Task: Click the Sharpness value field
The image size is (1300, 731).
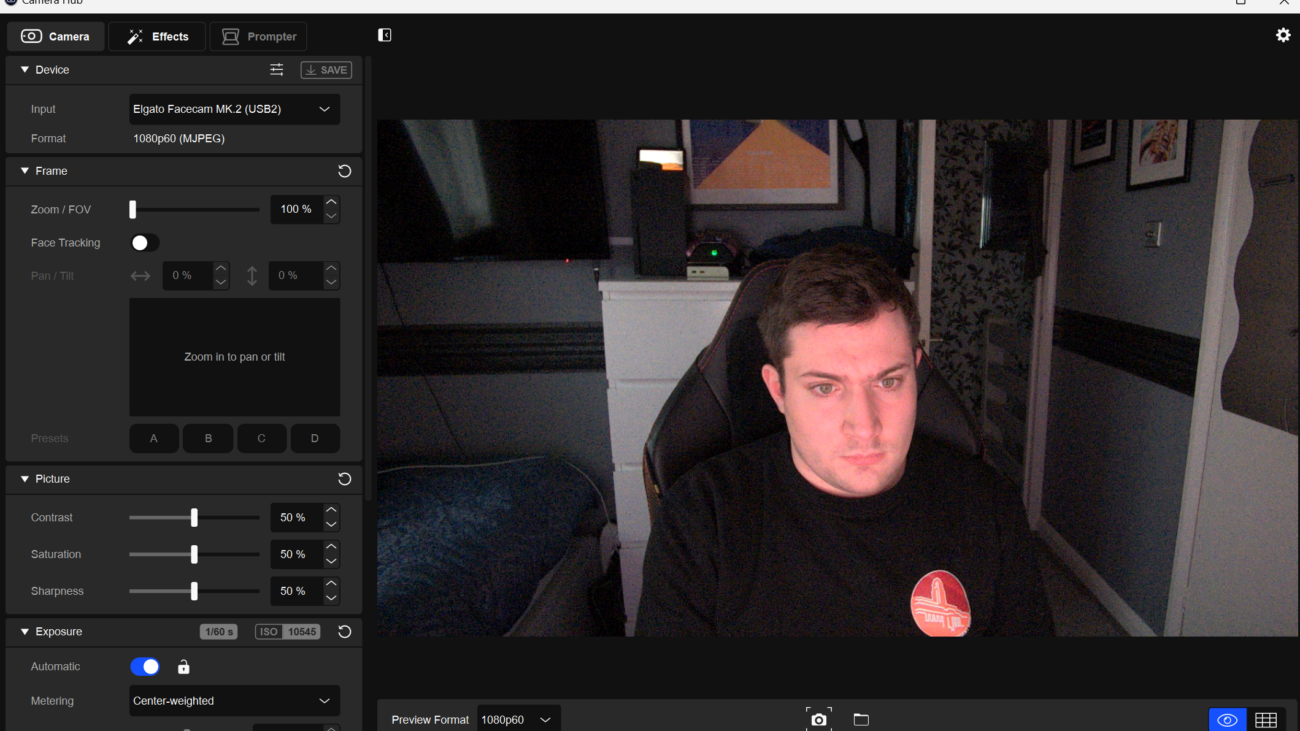Action: 296,591
